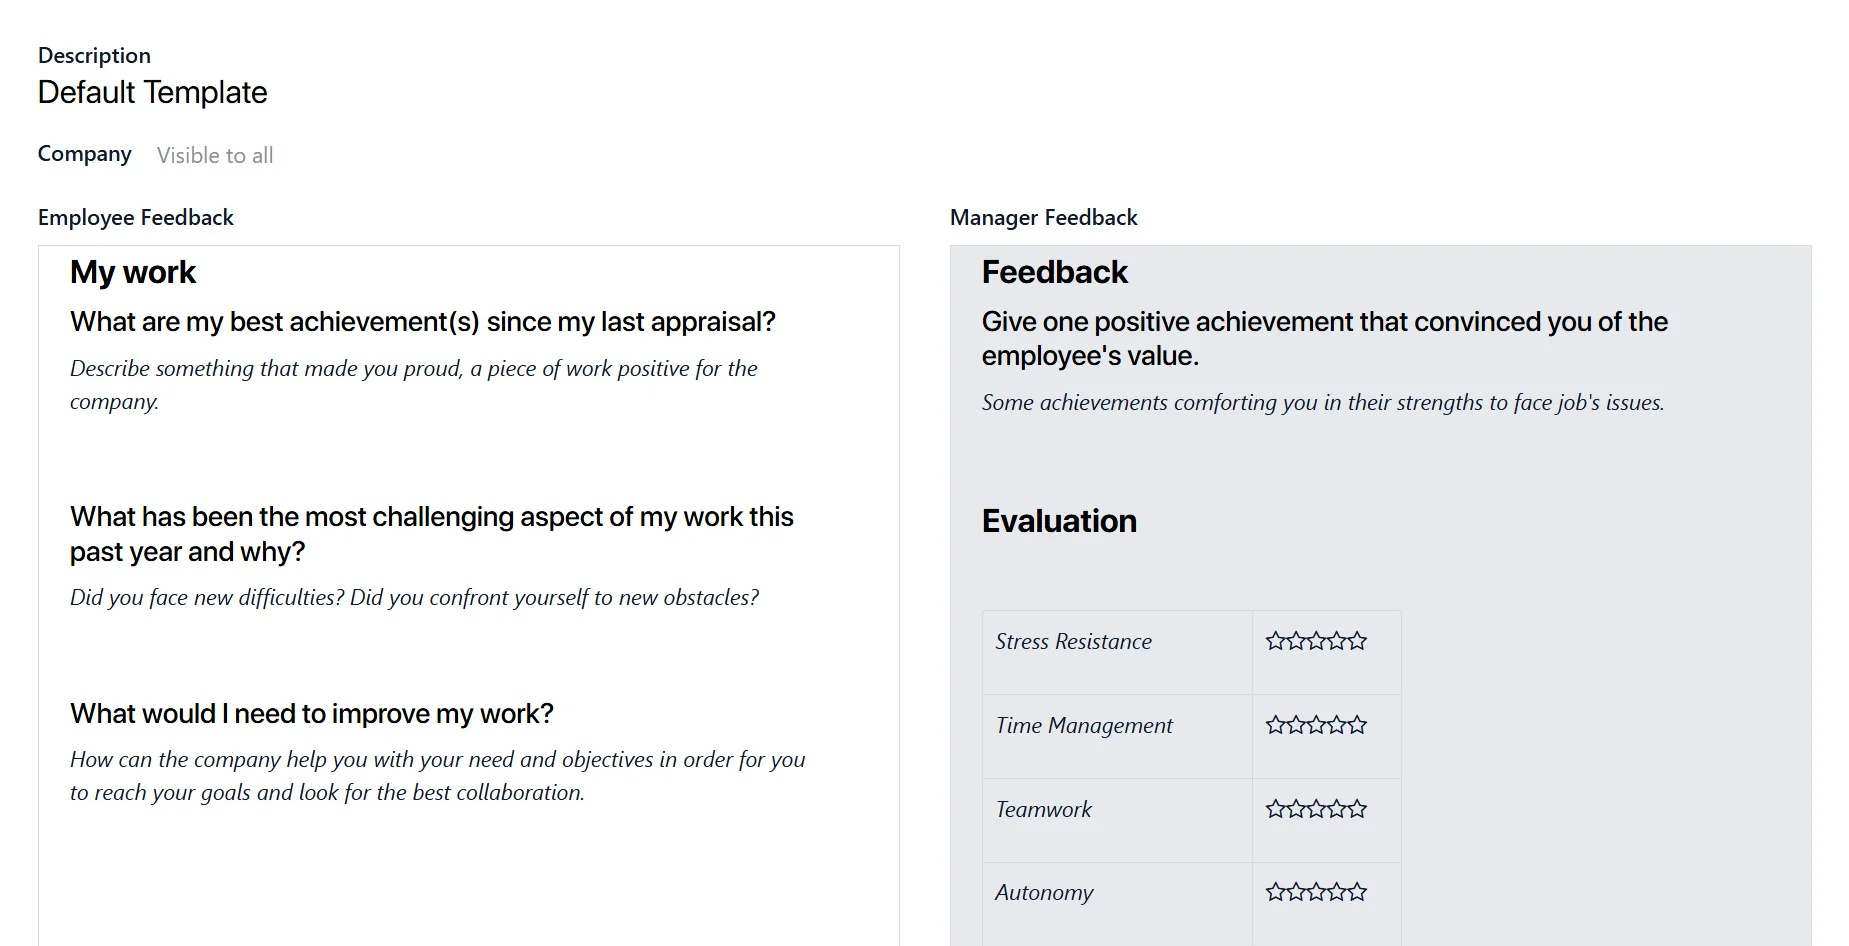
Task: Set Stress Resistance to five stars
Action: coord(1357,641)
